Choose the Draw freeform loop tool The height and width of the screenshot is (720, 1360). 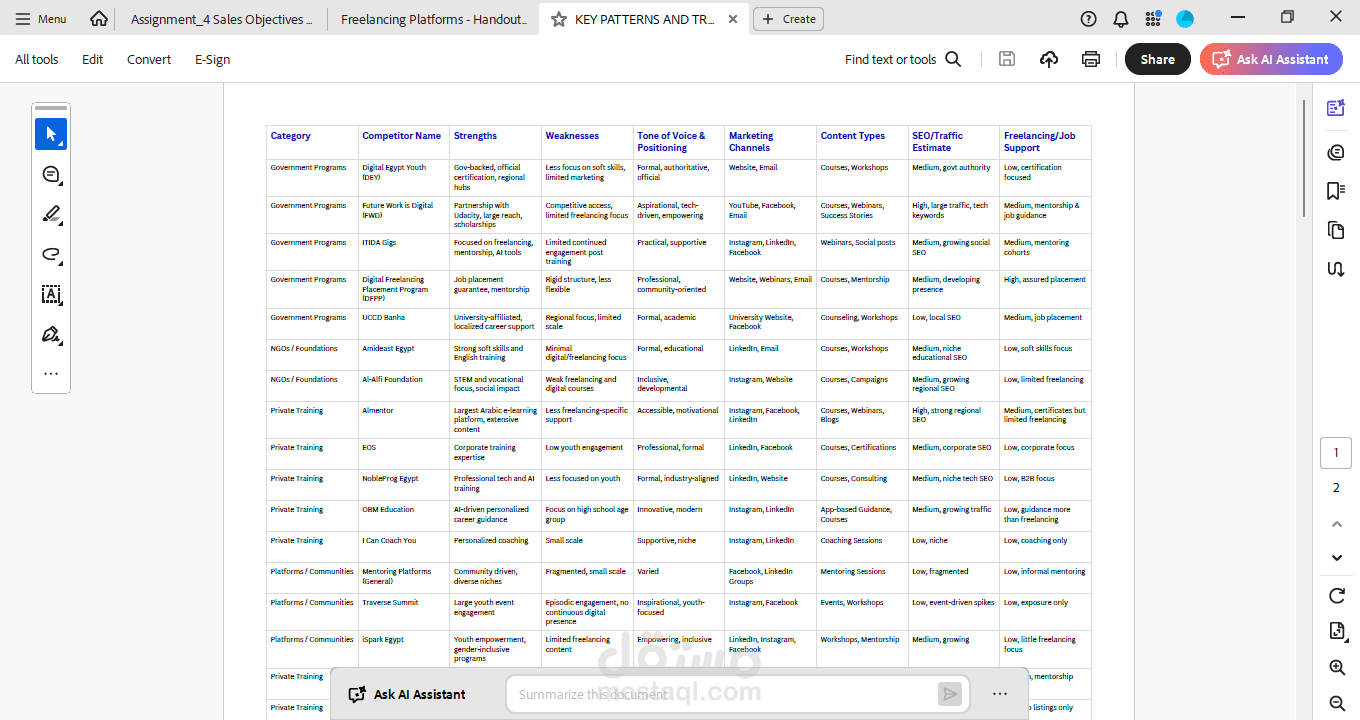(51, 254)
